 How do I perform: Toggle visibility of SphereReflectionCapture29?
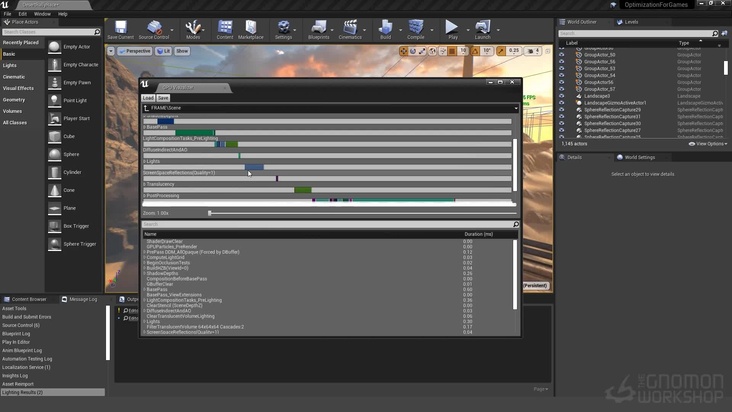coord(562,110)
